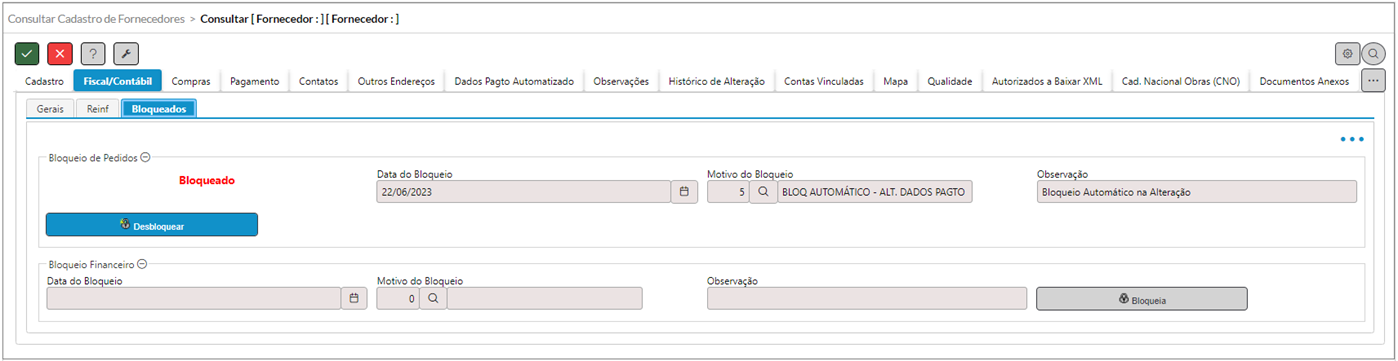Image resolution: width=1398 pixels, height=361 pixels.
Task: Click the round magnifier search icon
Action: [x=1374, y=54]
